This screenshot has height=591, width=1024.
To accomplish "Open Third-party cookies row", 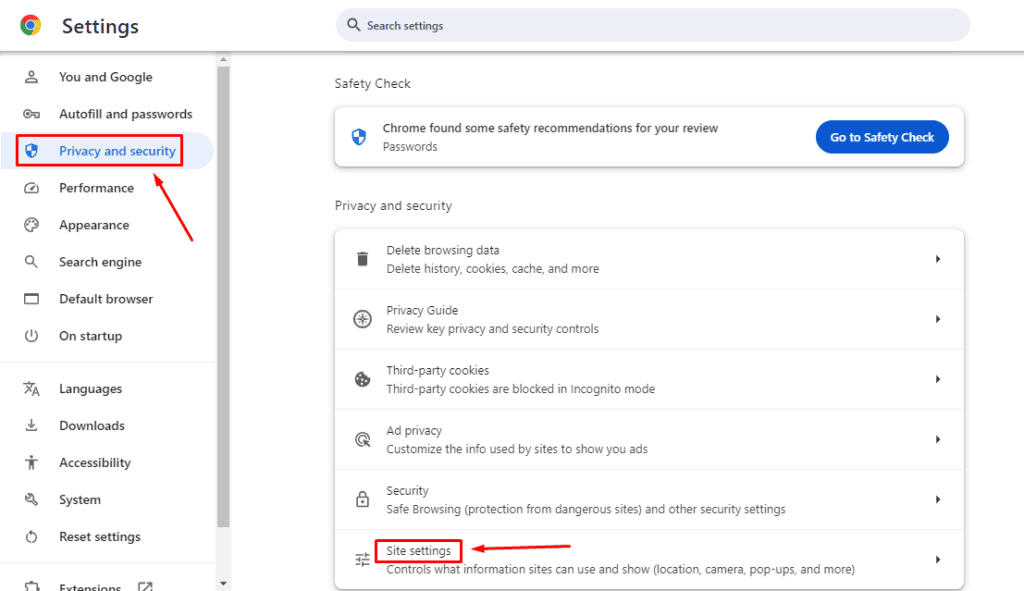I will point(649,379).
